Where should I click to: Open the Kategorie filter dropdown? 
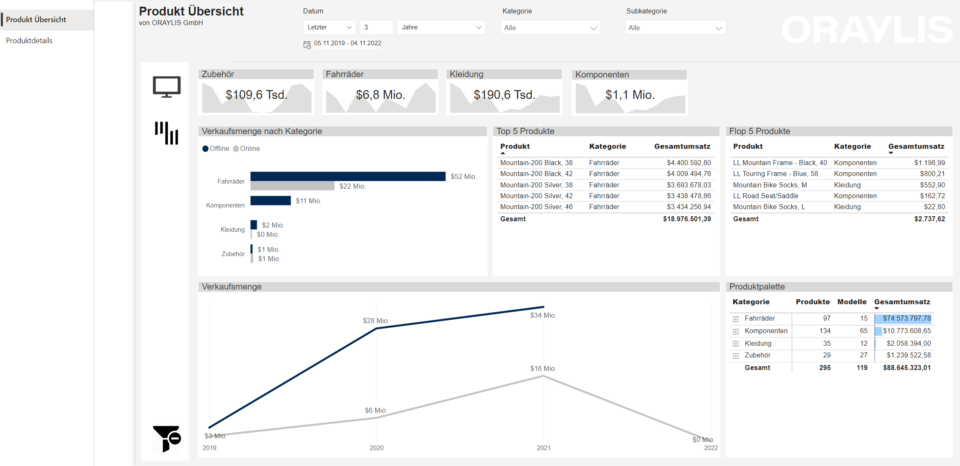coord(550,28)
